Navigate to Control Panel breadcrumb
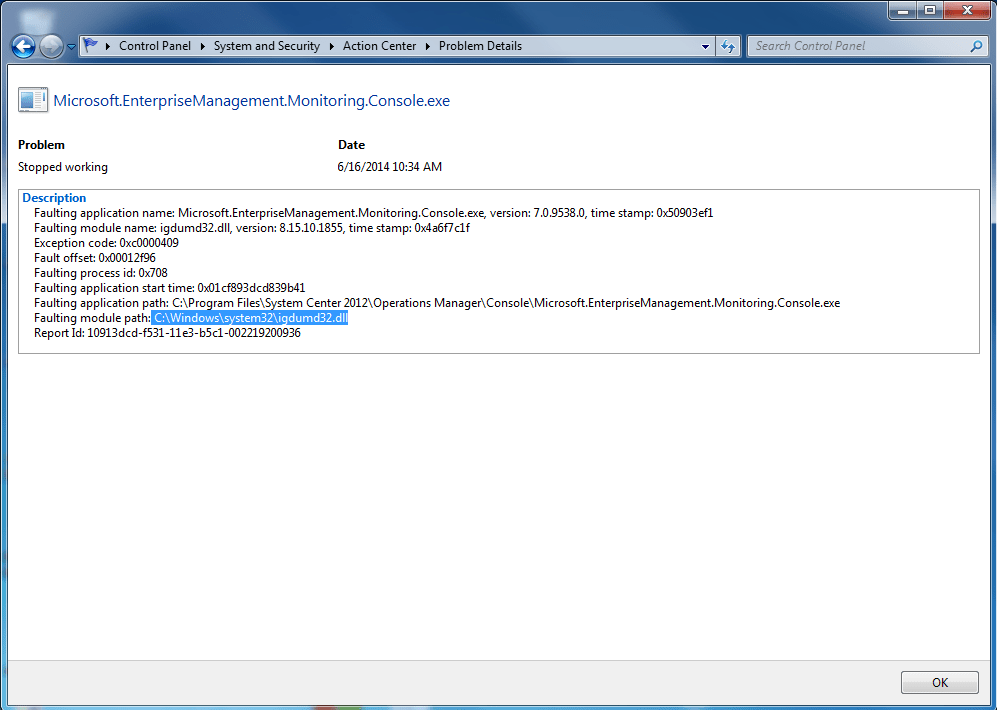 pyautogui.click(x=155, y=46)
